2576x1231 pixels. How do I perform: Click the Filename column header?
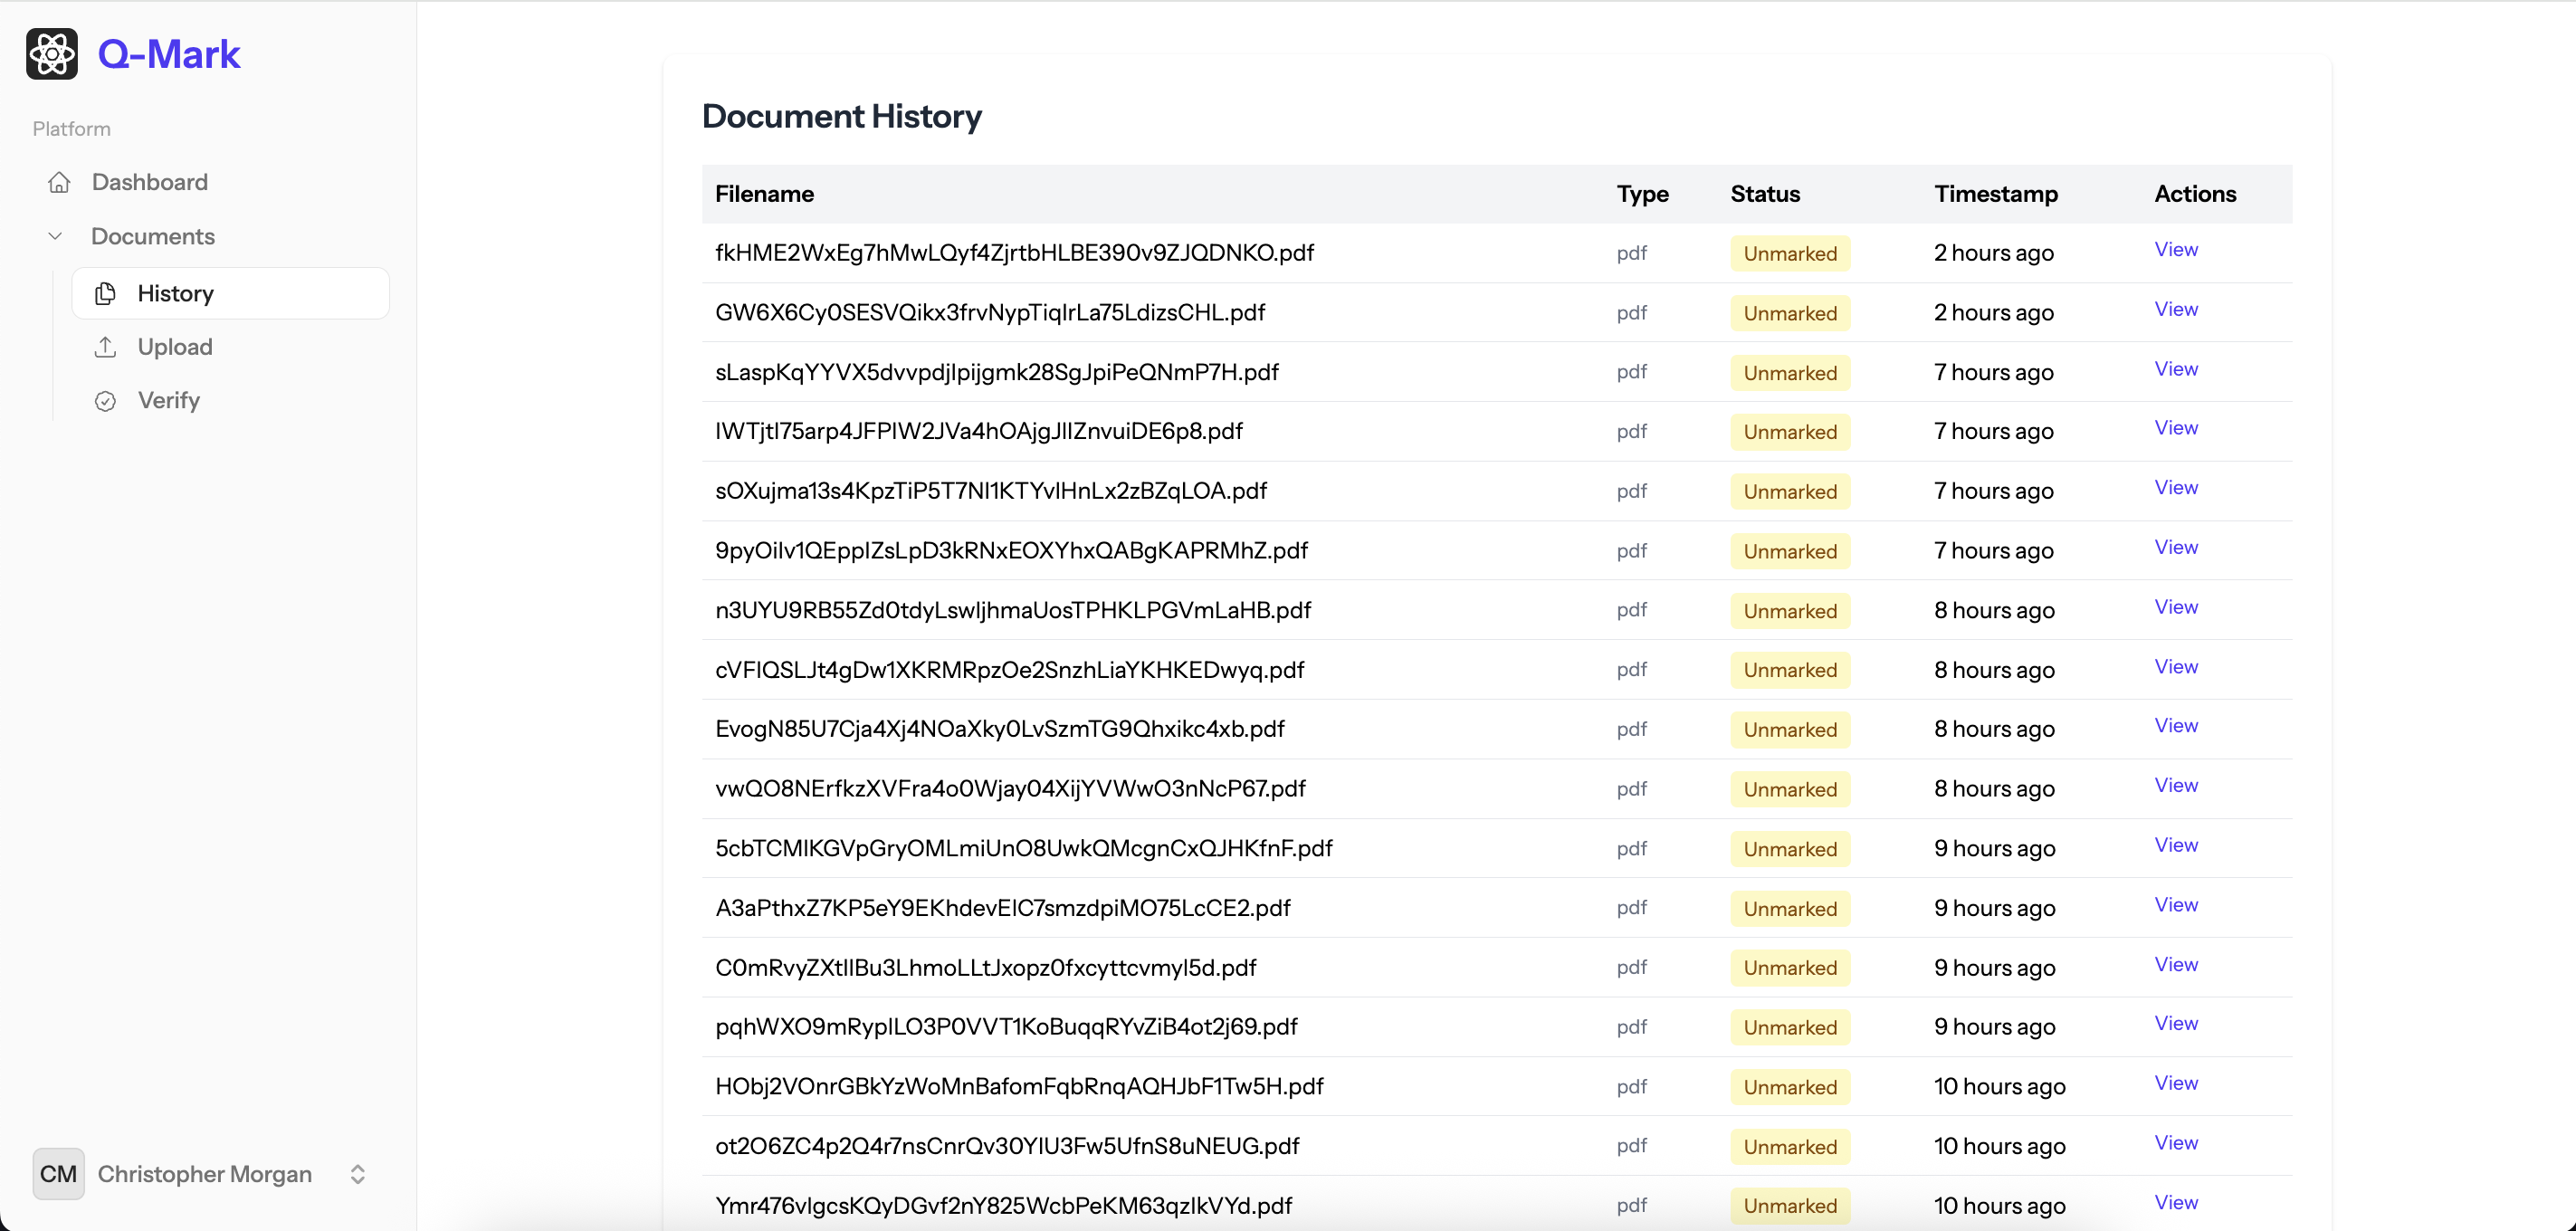click(x=764, y=194)
